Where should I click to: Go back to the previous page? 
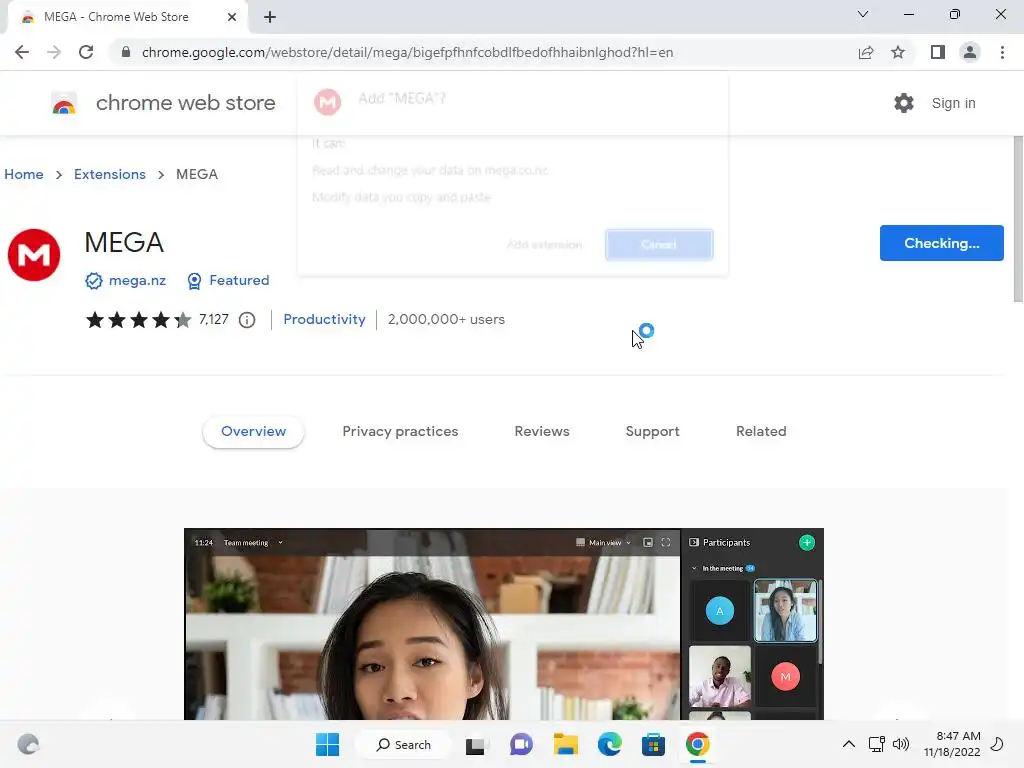point(22,52)
